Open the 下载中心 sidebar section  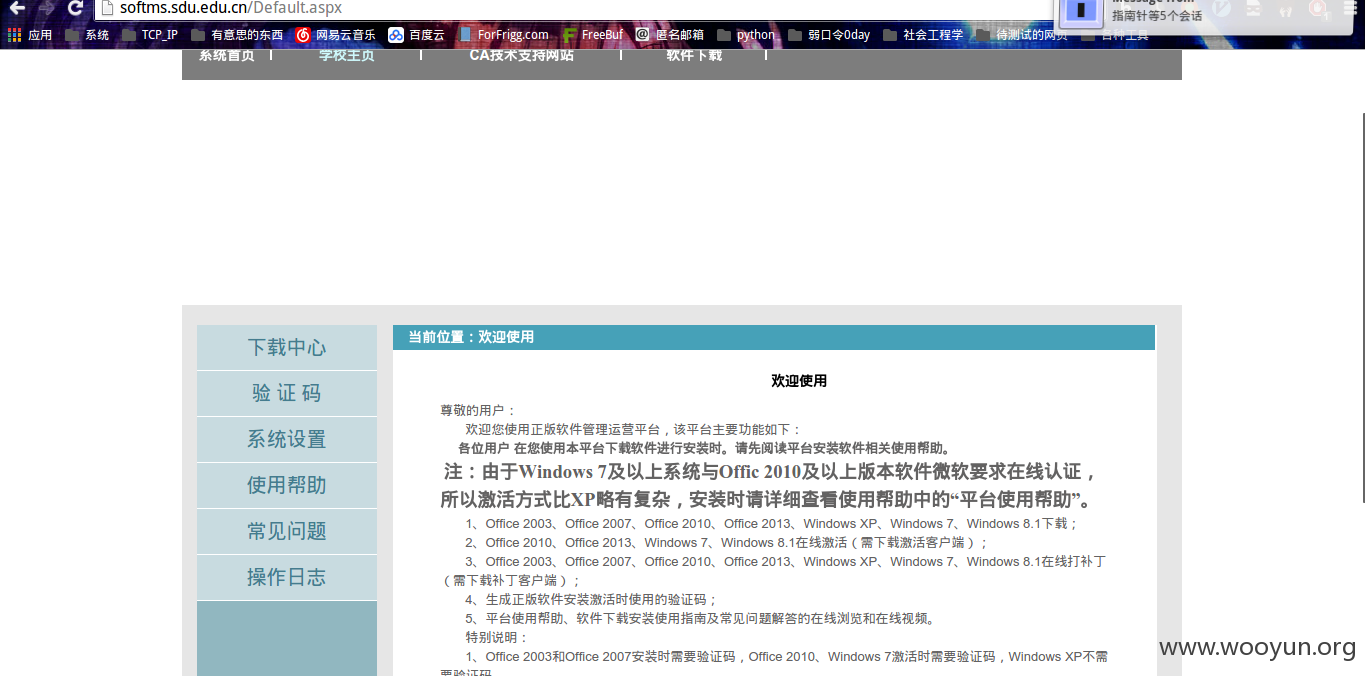(x=287, y=347)
